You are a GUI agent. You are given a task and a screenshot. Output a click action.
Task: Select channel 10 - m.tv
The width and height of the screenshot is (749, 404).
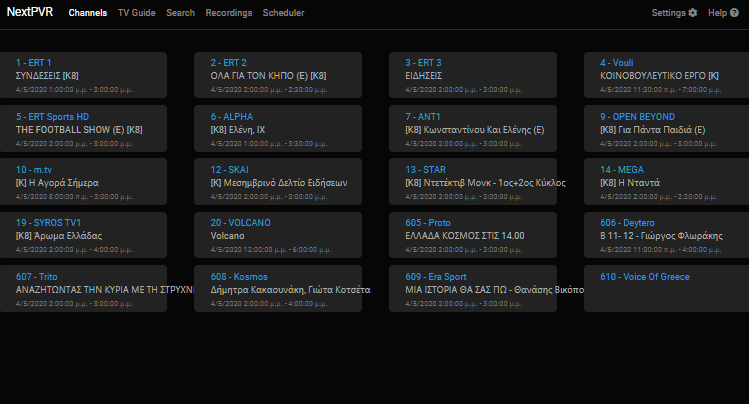click(34, 170)
